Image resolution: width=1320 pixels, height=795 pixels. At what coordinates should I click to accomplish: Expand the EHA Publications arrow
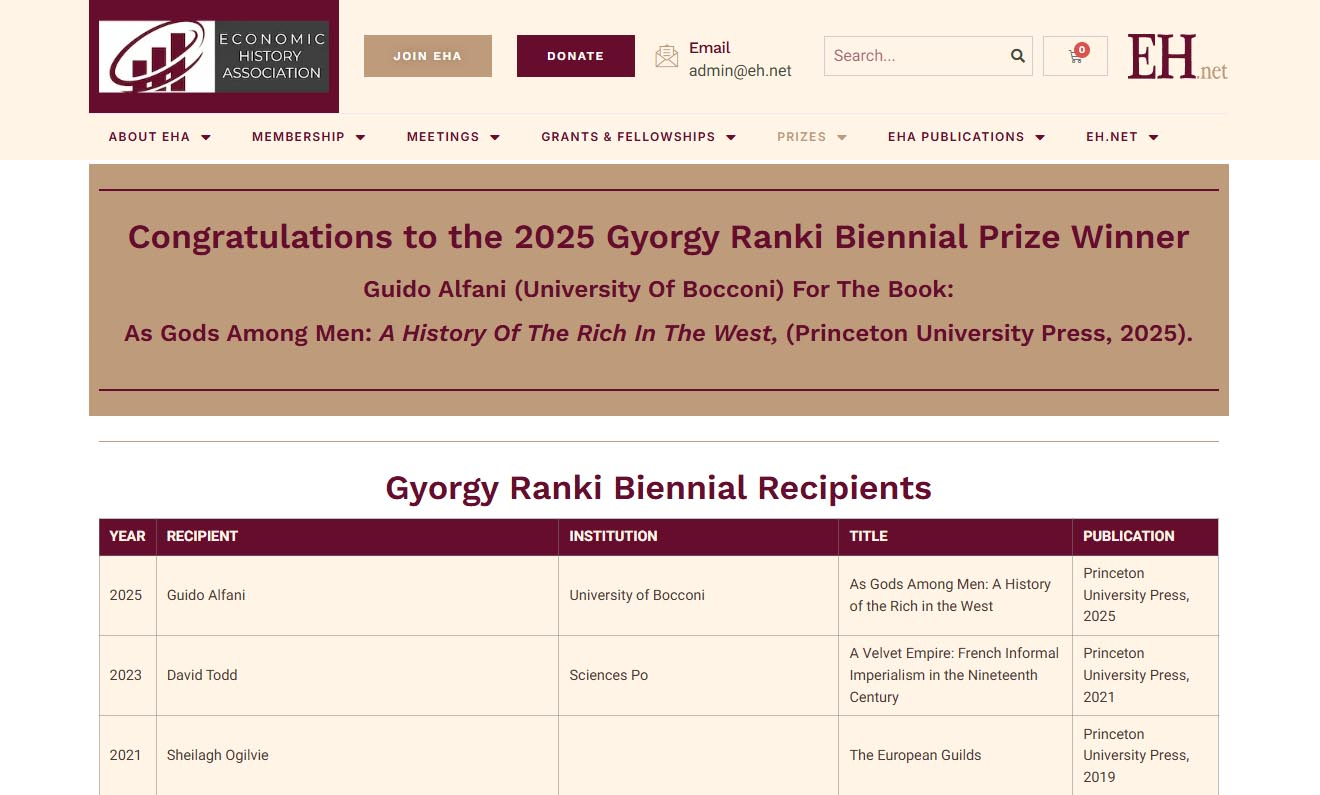coord(1040,137)
